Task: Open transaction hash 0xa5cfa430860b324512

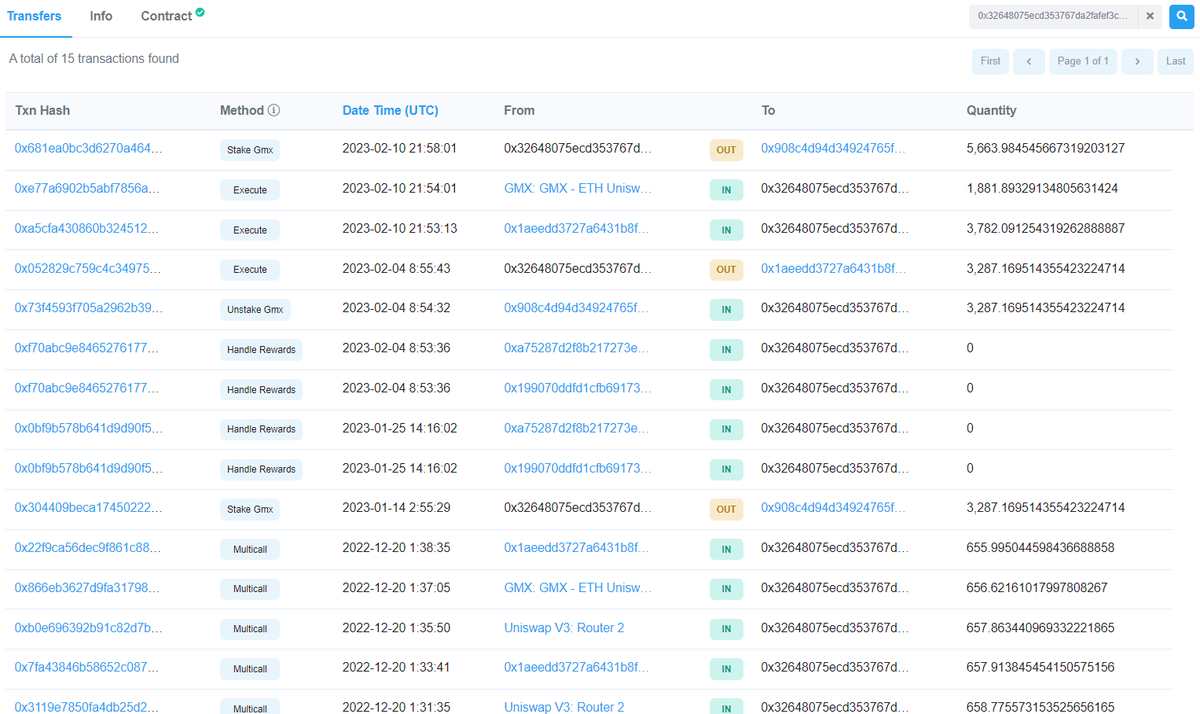Action: click(87, 229)
